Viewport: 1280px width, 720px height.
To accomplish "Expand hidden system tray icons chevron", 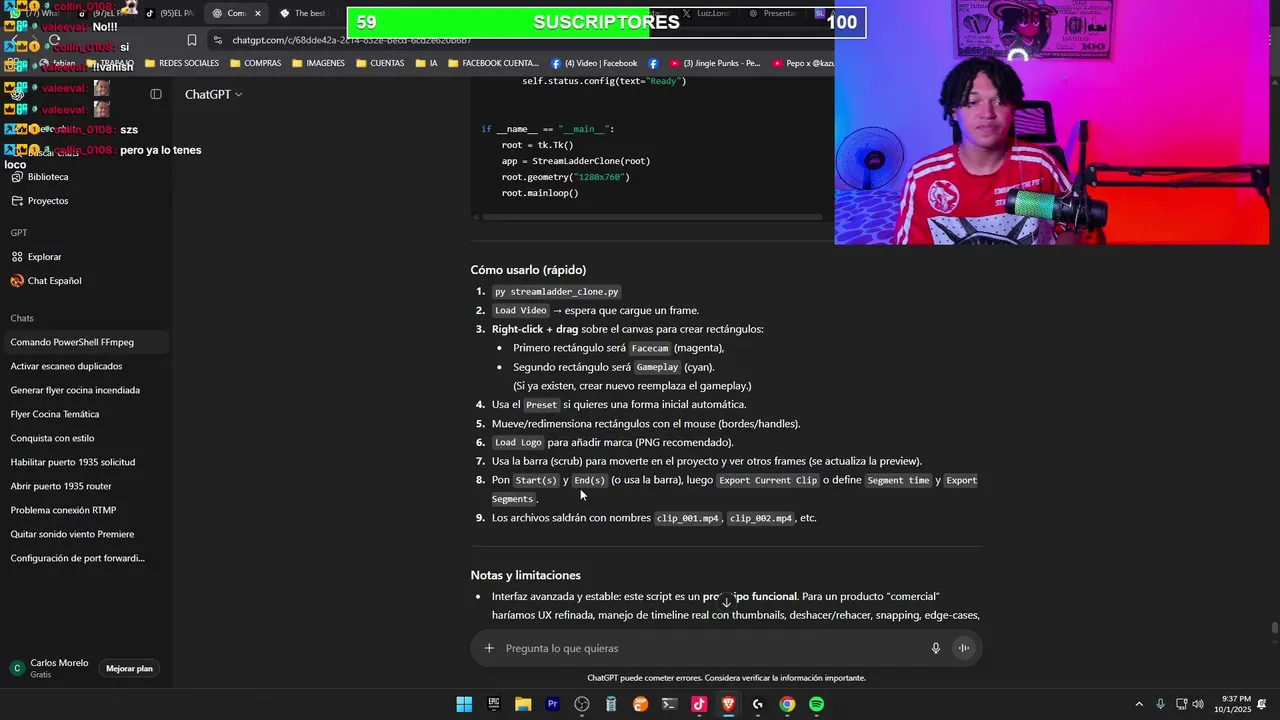I will pos(1138,704).
